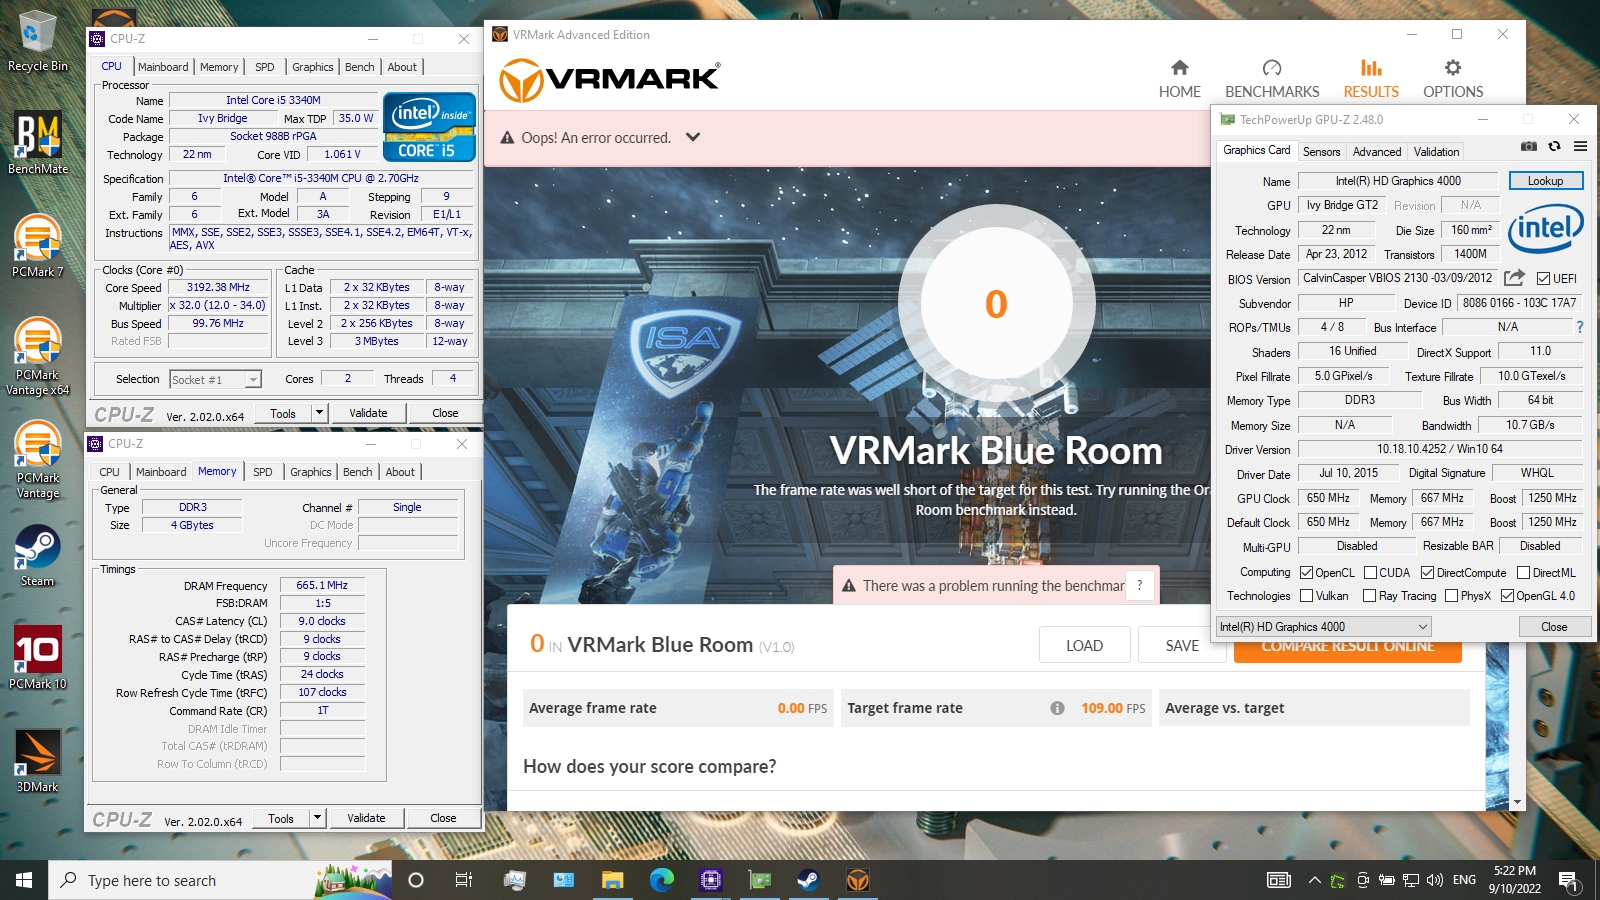This screenshot has width=1600, height=900.
Task: Click the Bus Interface question mark in GPU-Z
Action: coord(1580,327)
